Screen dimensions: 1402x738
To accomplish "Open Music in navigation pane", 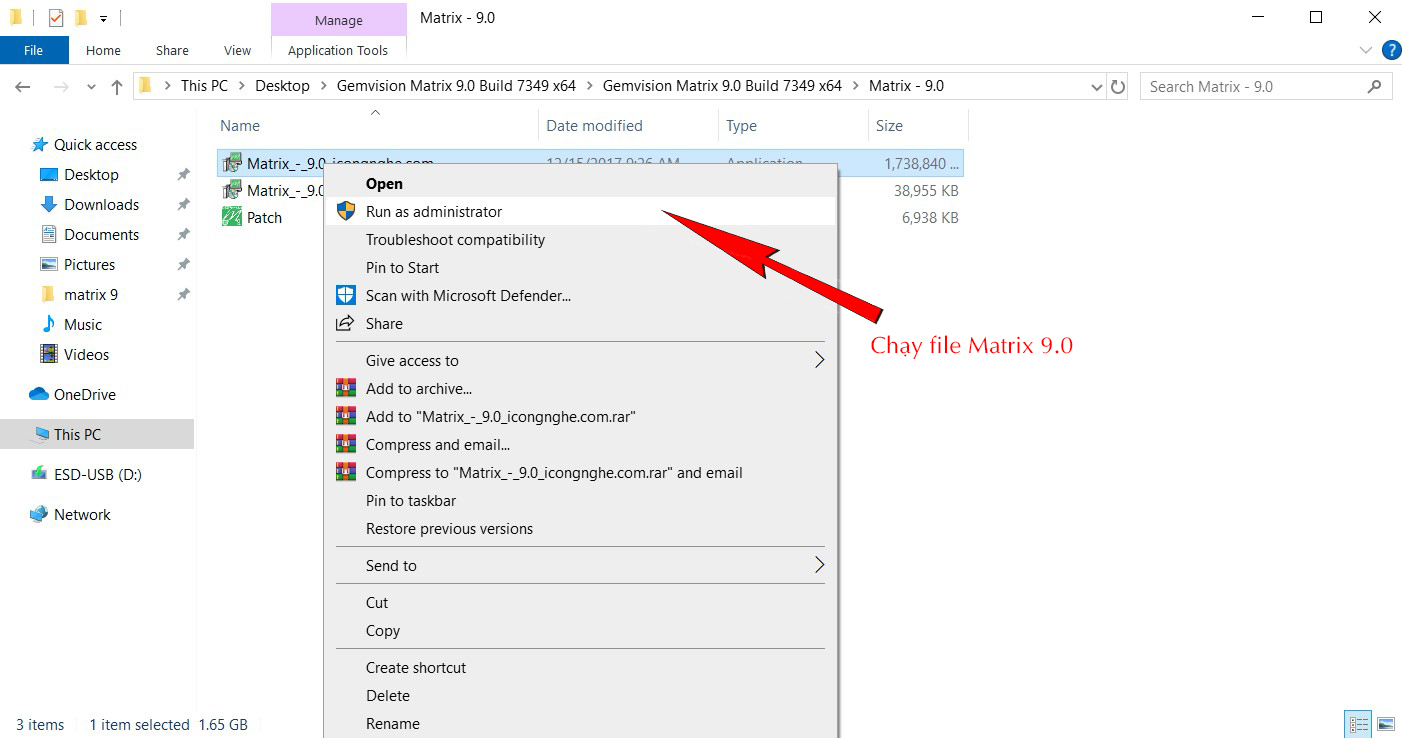I will tap(82, 325).
